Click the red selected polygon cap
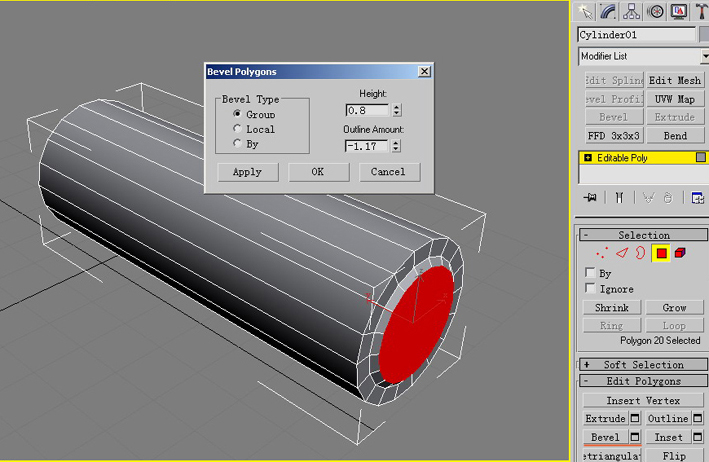 pyautogui.click(x=416, y=325)
